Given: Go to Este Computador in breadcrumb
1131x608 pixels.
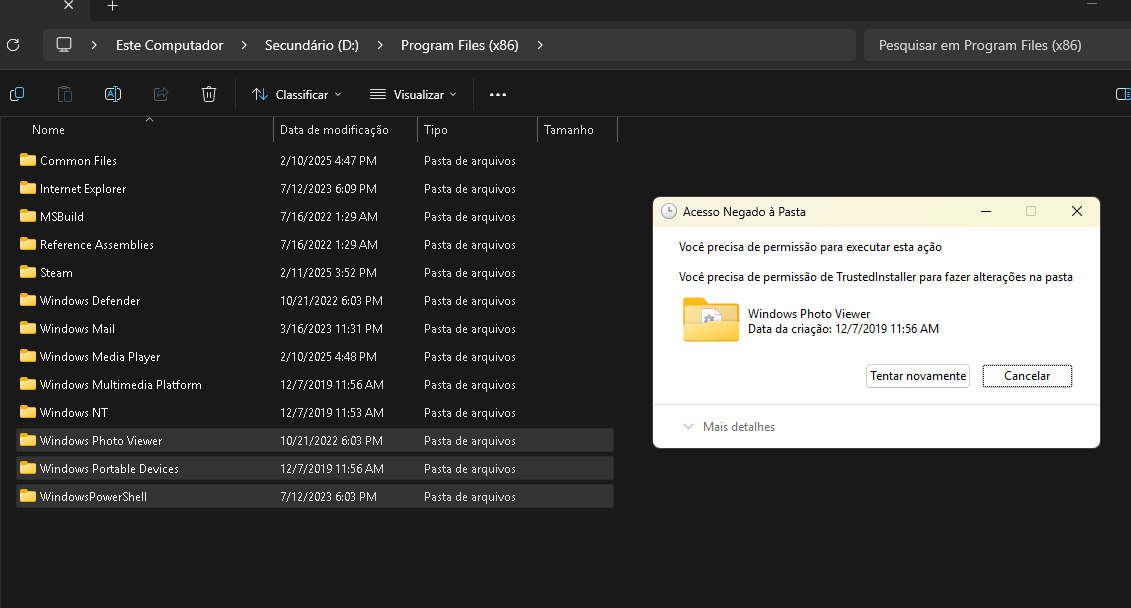Looking at the screenshot, I should pos(170,45).
